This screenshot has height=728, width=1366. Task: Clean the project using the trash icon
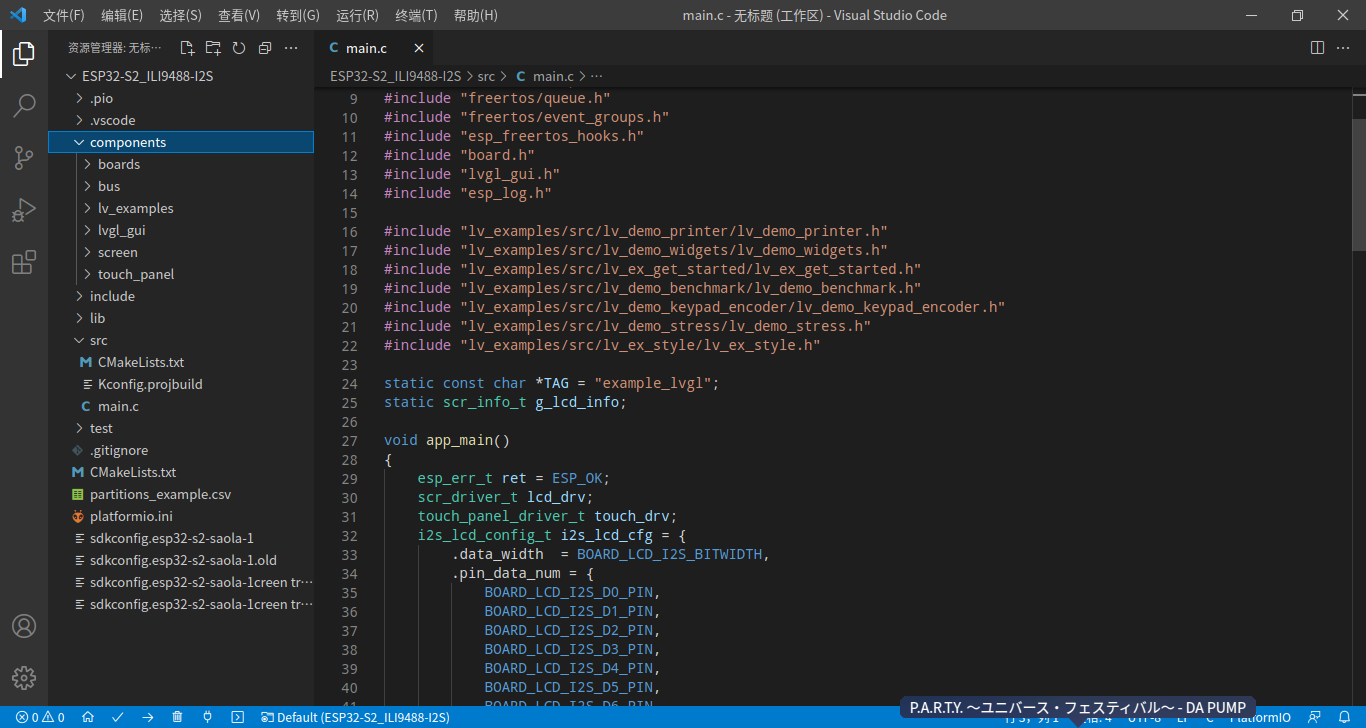[178, 717]
